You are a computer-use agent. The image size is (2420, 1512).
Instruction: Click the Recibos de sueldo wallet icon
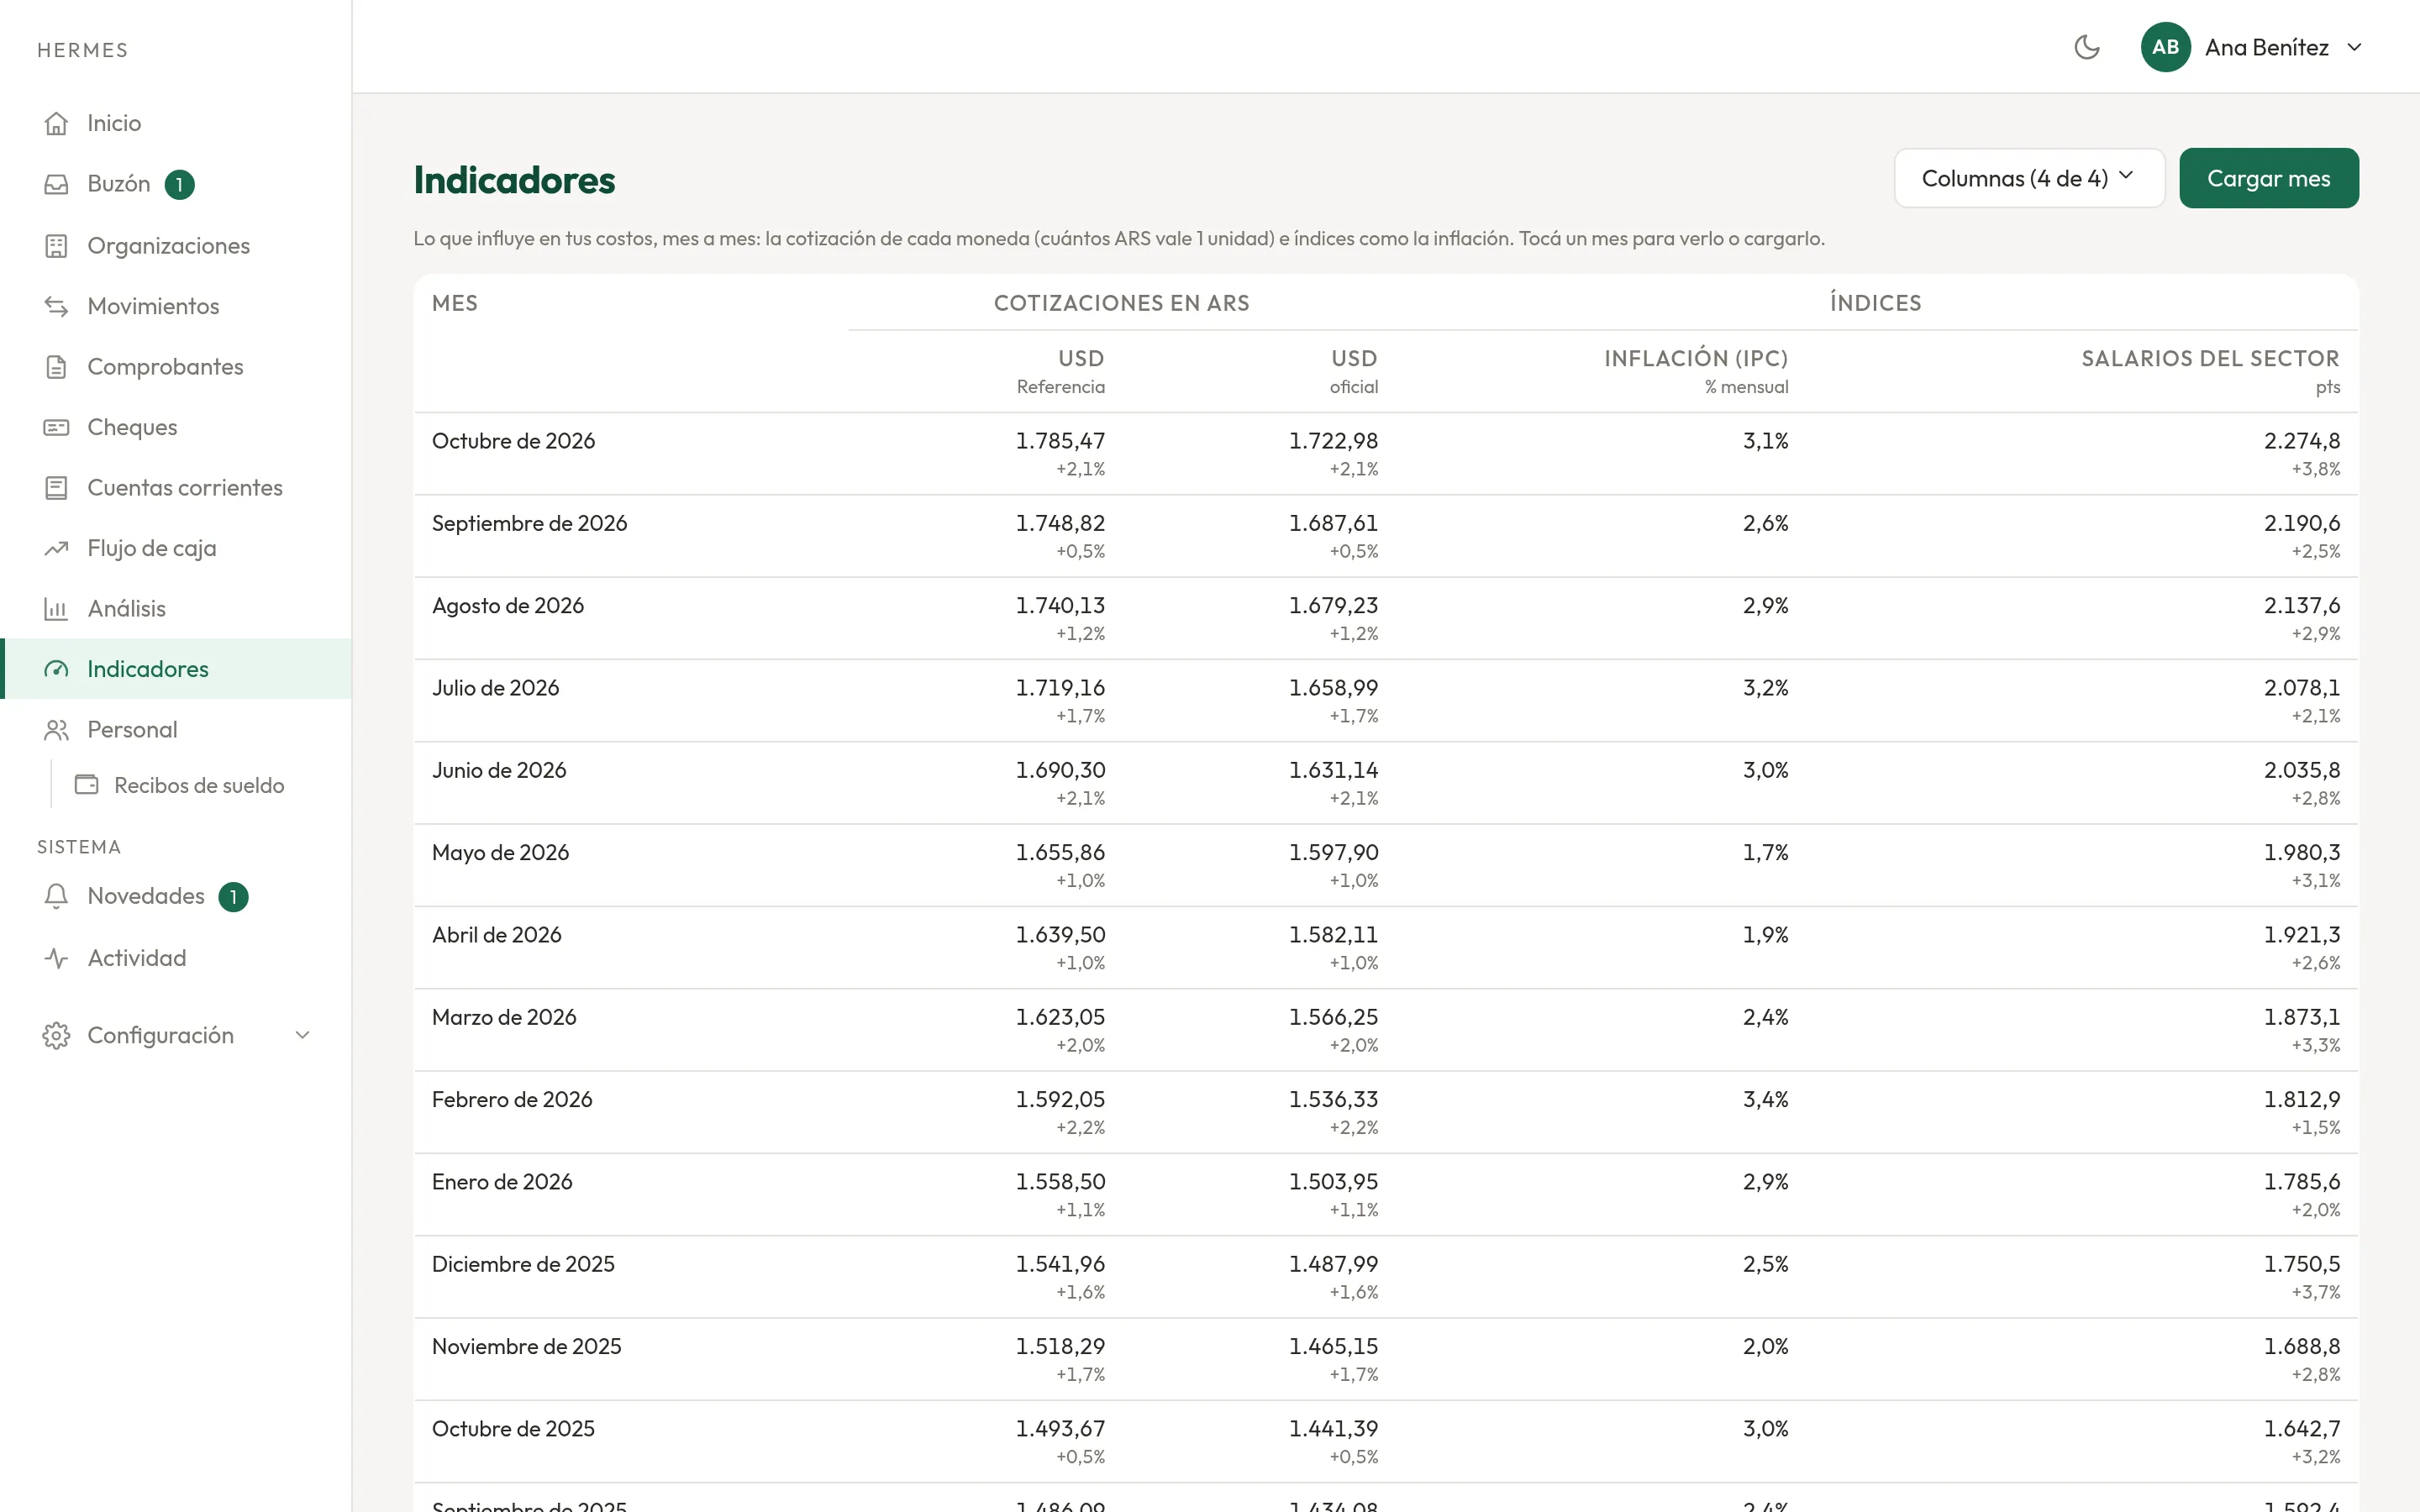(87, 785)
